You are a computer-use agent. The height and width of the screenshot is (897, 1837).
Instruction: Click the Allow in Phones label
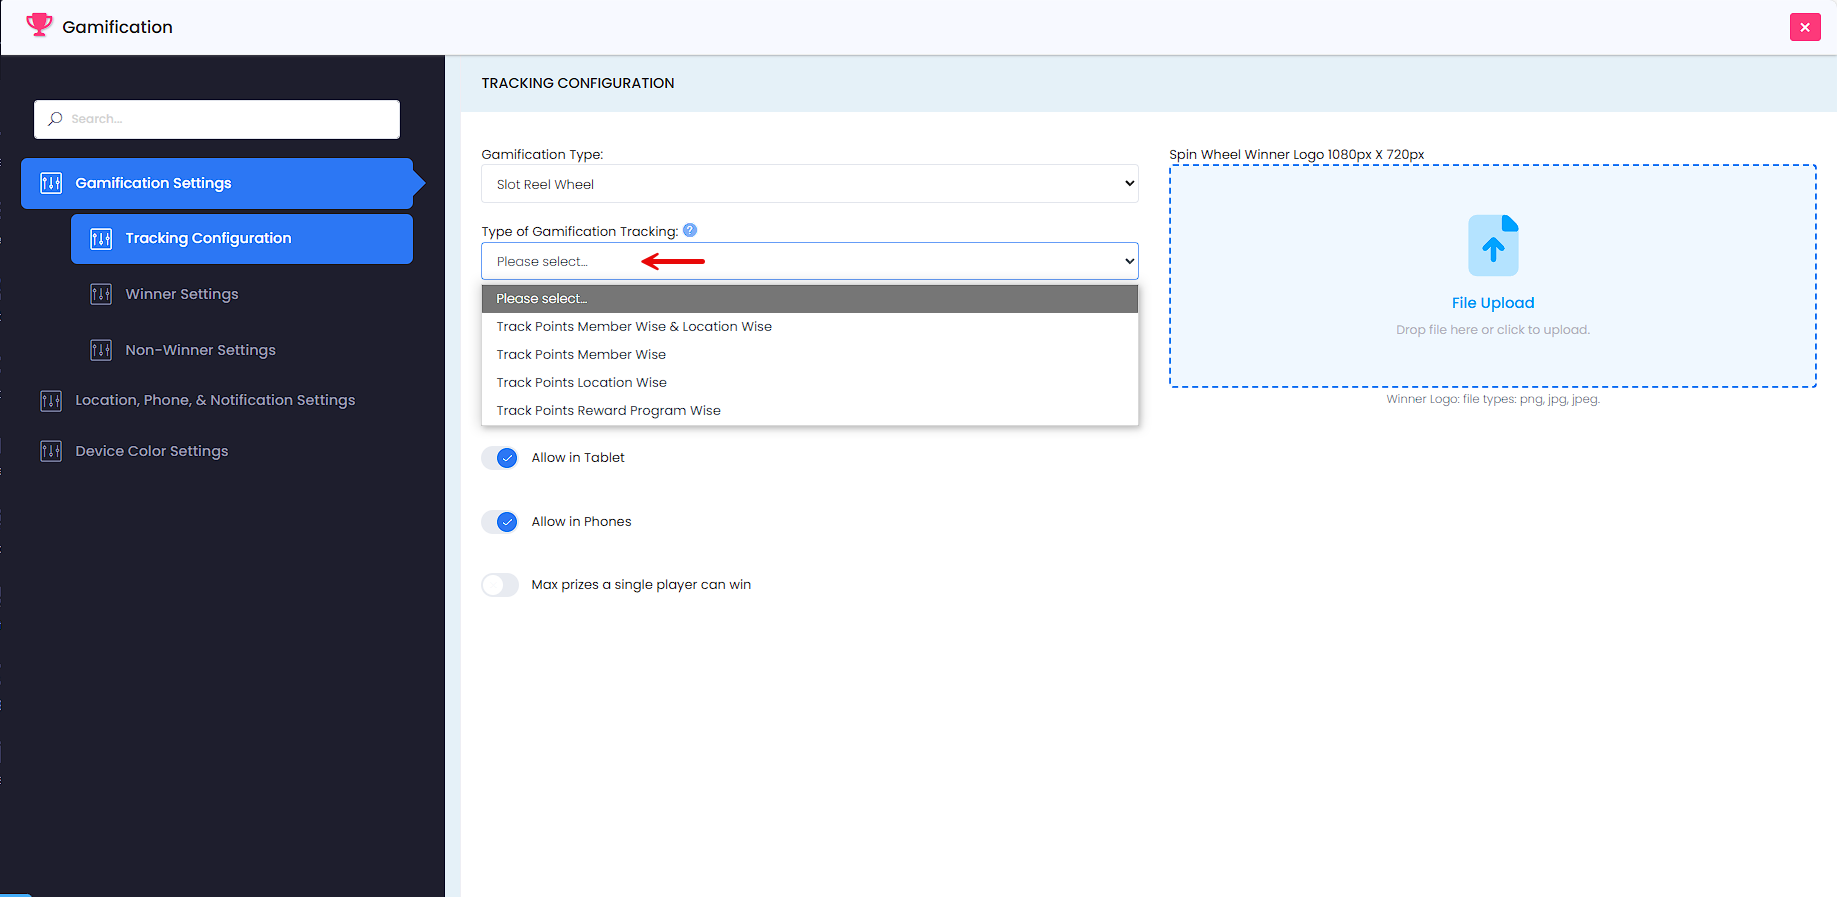[x=581, y=522]
